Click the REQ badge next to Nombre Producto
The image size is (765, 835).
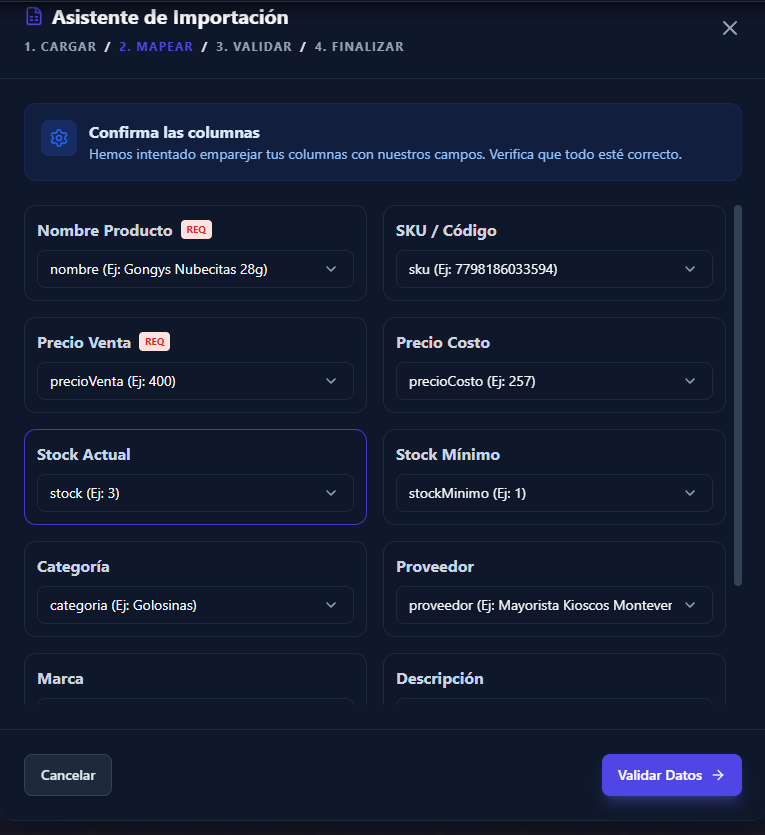[x=196, y=230]
